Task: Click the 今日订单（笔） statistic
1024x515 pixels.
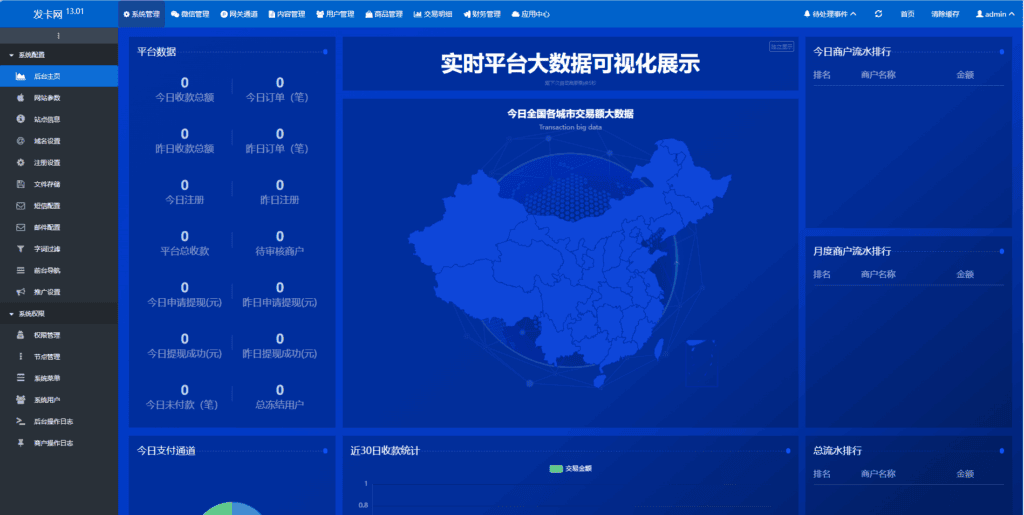Action: tap(280, 90)
